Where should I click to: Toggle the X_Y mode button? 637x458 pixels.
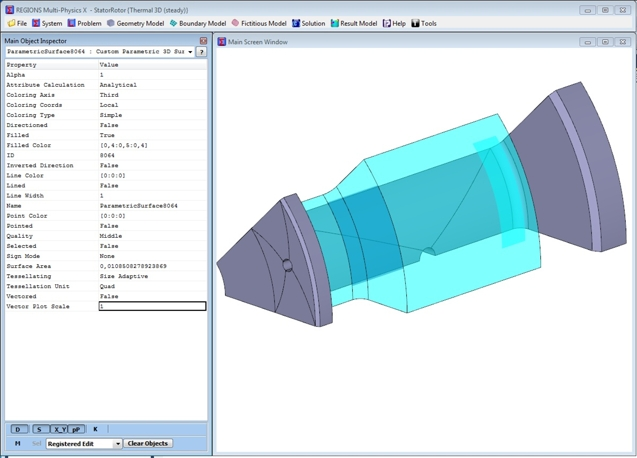pyautogui.click(x=59, y=429)
